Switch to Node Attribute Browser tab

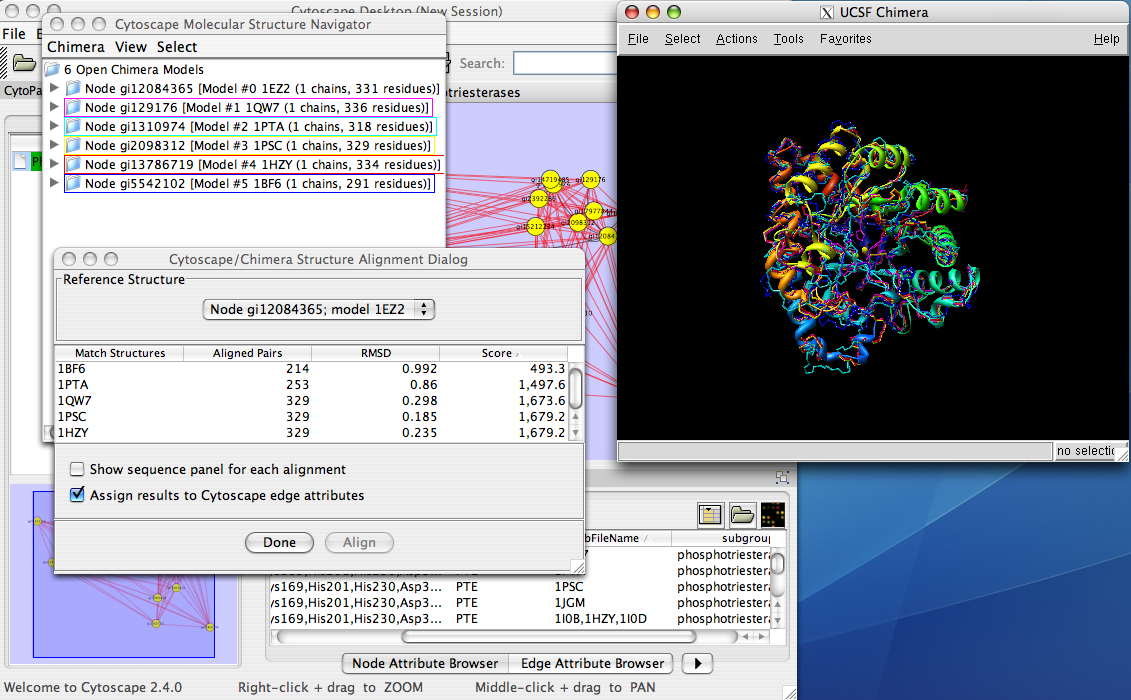pyautogui.click(x=425, y=663)
